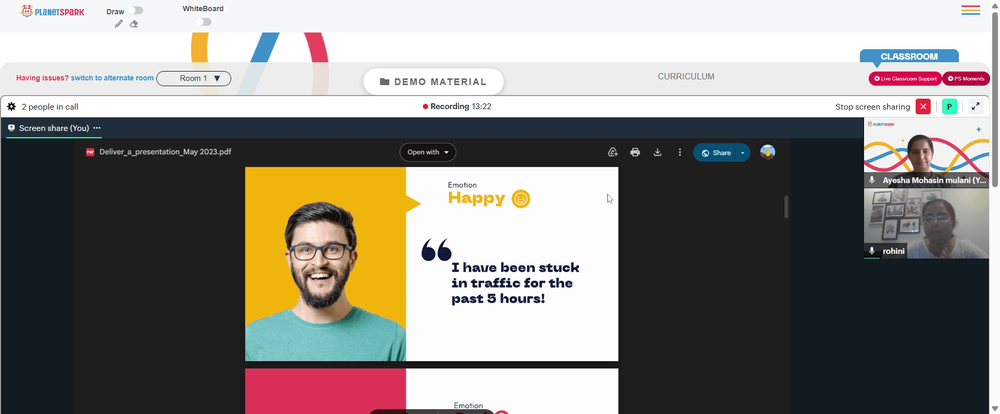
Task: Open the hamburger menu at top right
Action: pyautogui.click(x=971, y=10)
